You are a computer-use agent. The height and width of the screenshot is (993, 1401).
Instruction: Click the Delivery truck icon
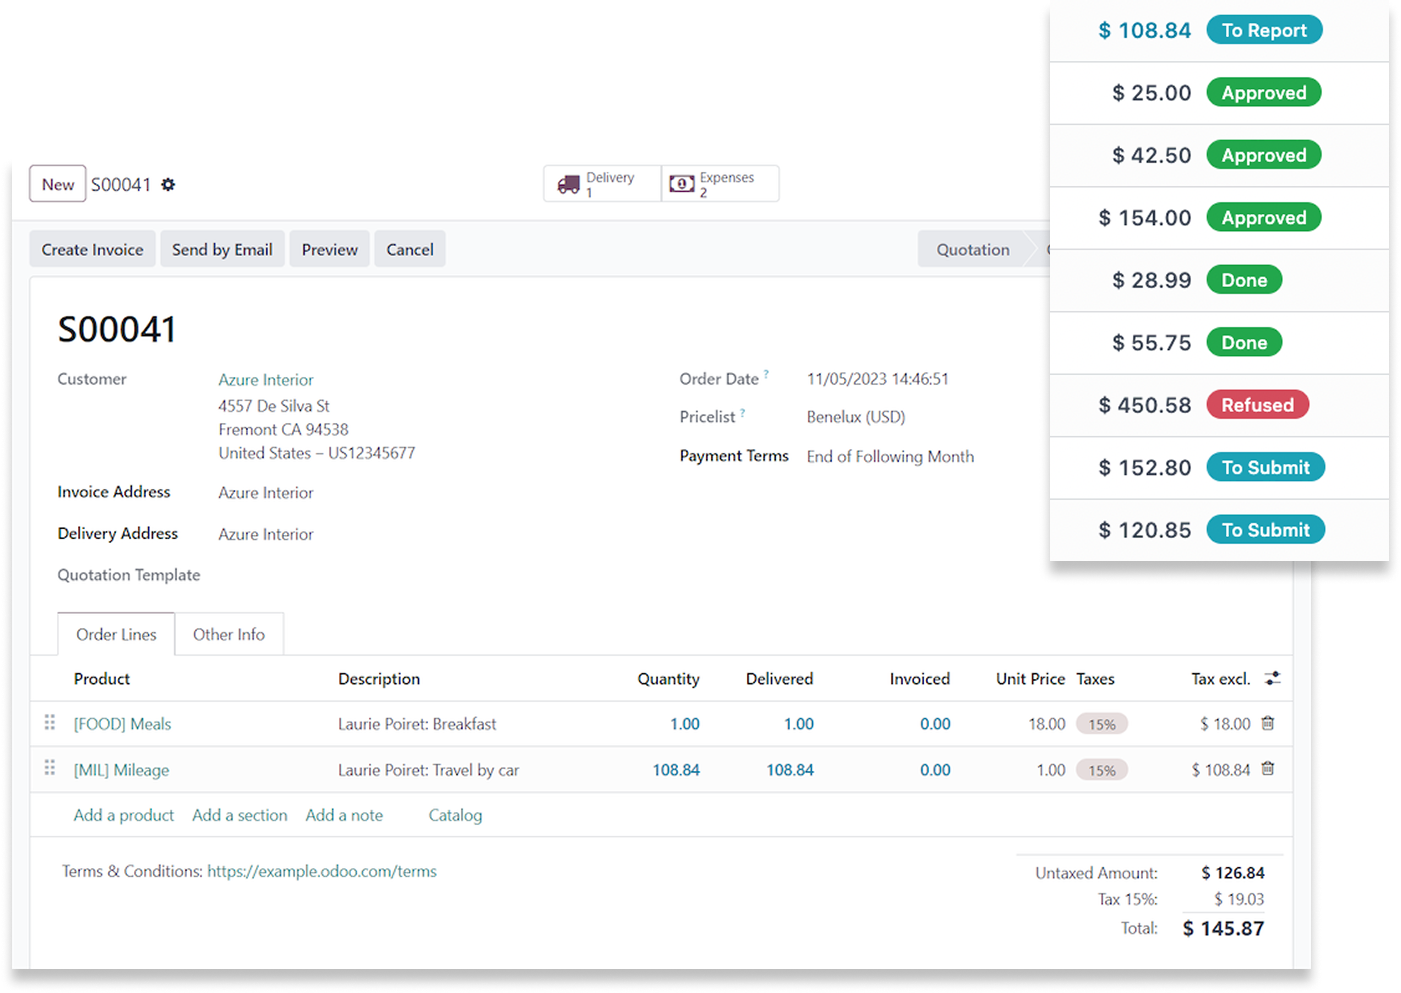[569, 185]
